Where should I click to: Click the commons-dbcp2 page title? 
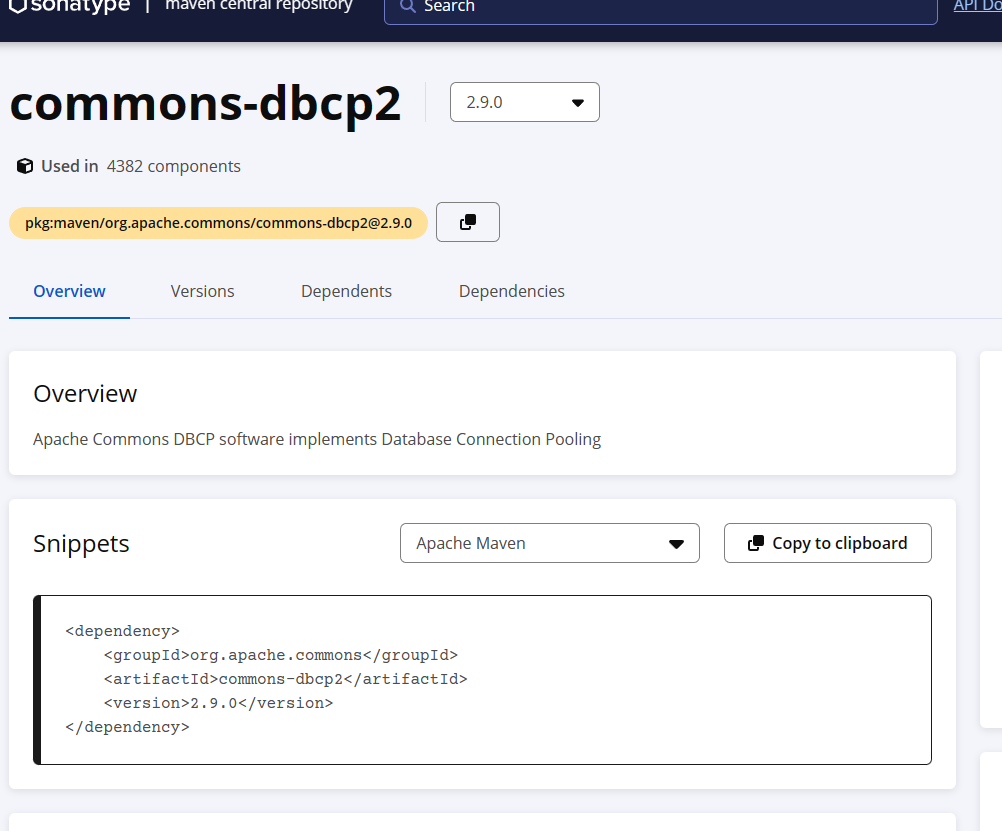click(x=205, y=104)
